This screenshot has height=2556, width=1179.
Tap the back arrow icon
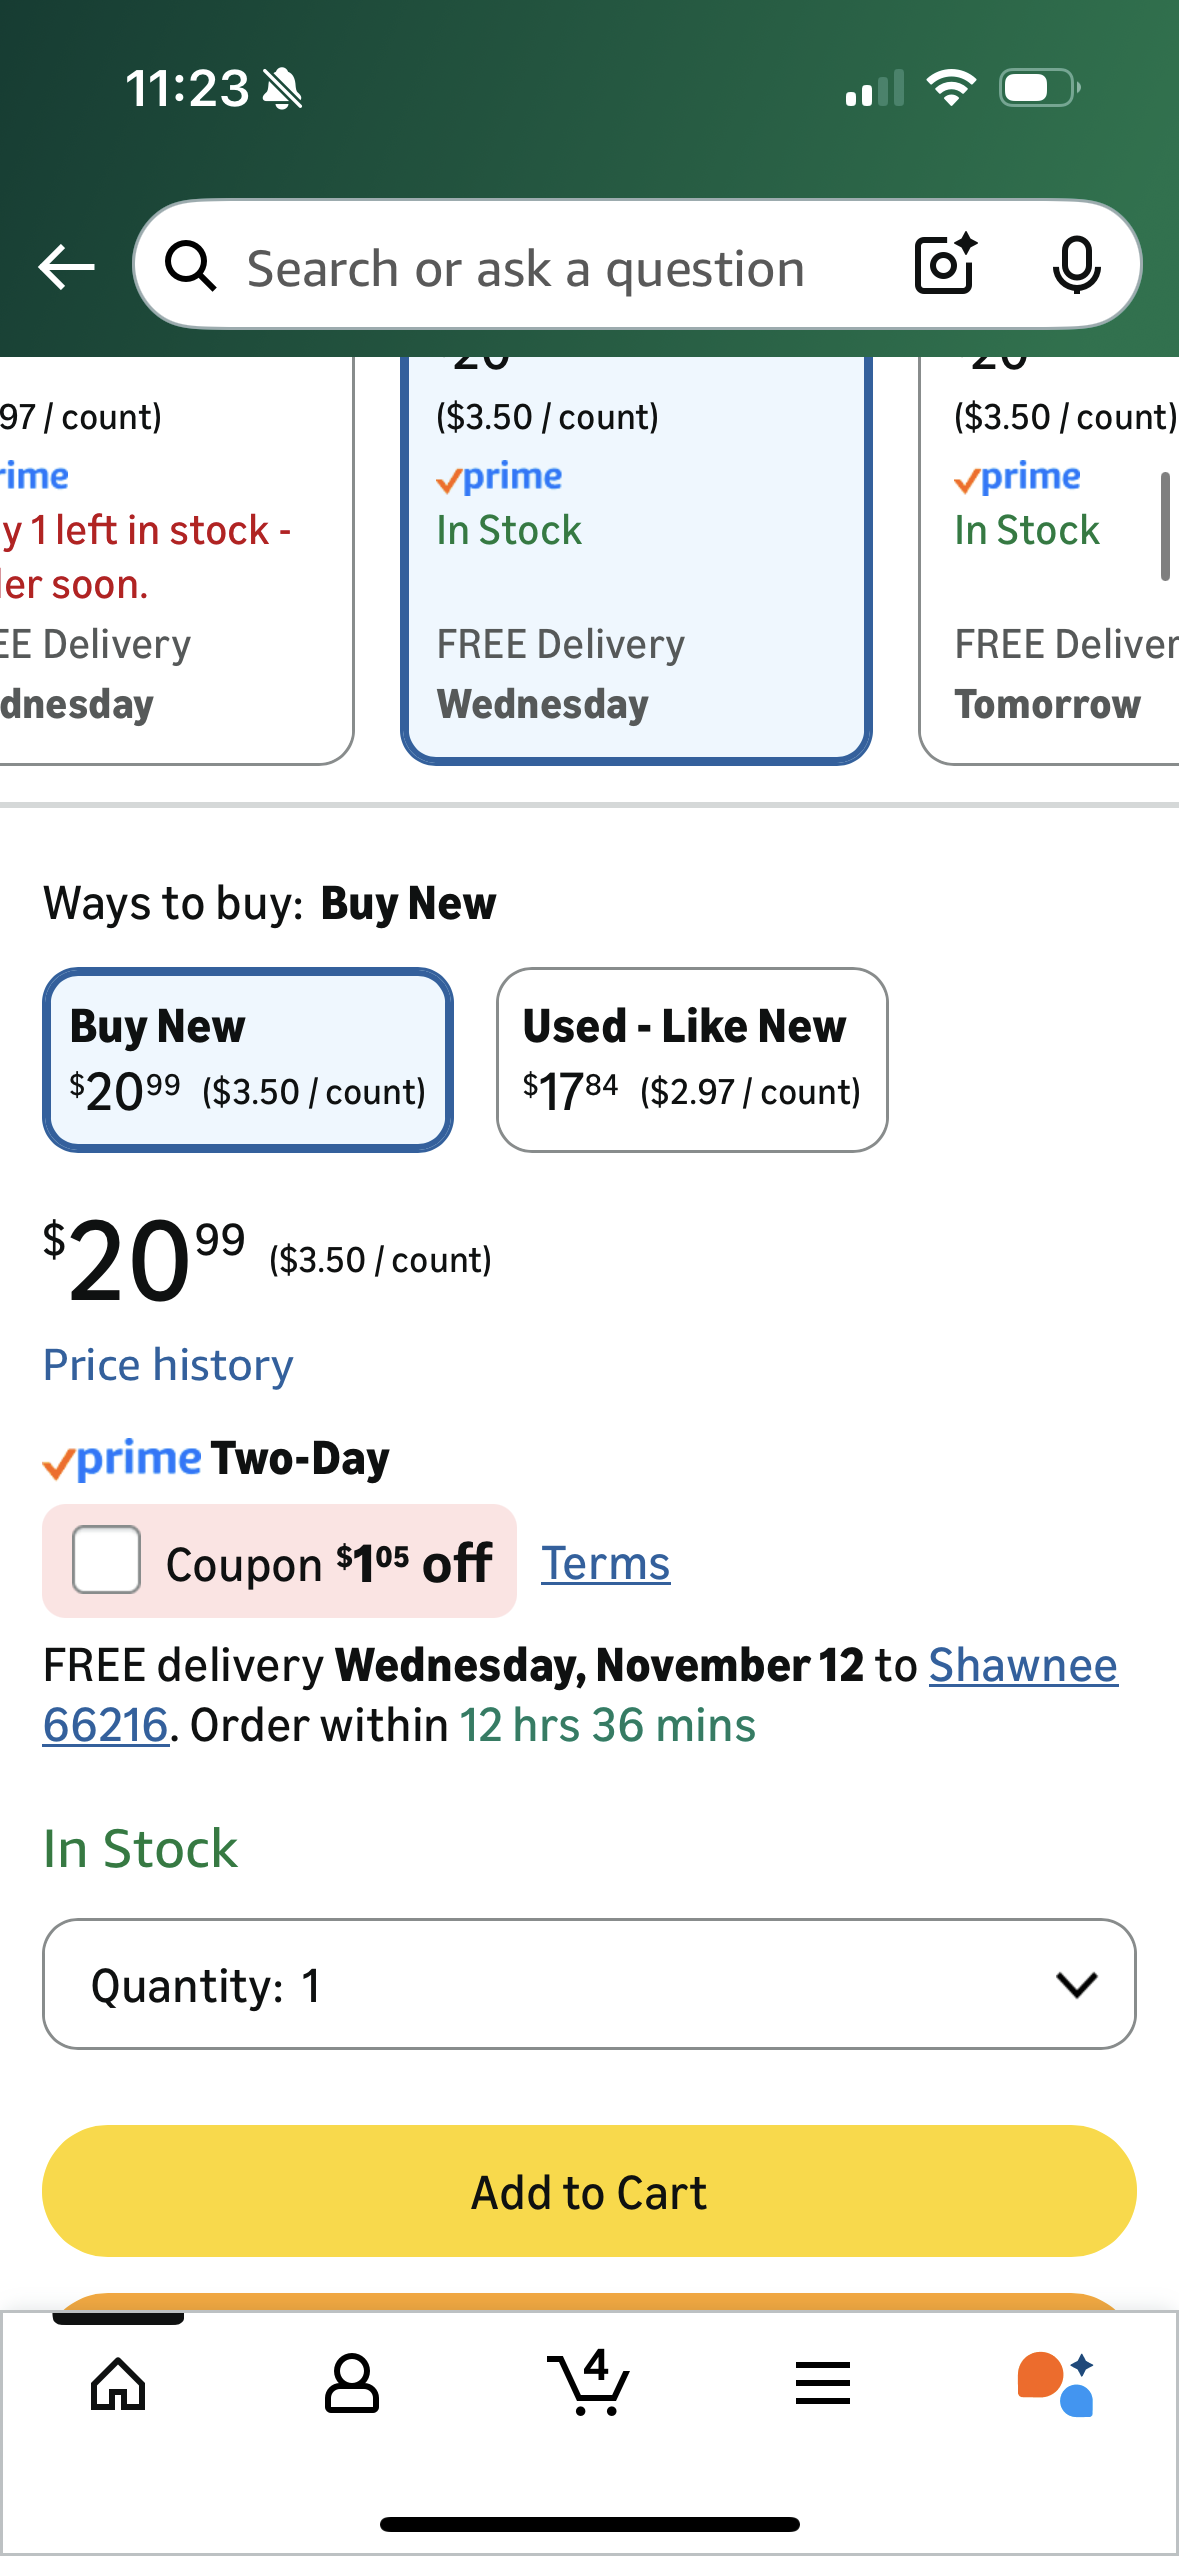pos(66,267)
